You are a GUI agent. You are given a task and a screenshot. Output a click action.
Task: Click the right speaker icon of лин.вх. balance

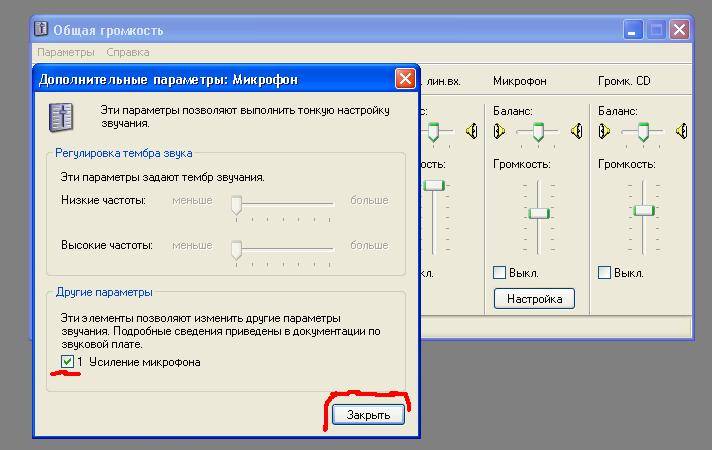[472, 131]
